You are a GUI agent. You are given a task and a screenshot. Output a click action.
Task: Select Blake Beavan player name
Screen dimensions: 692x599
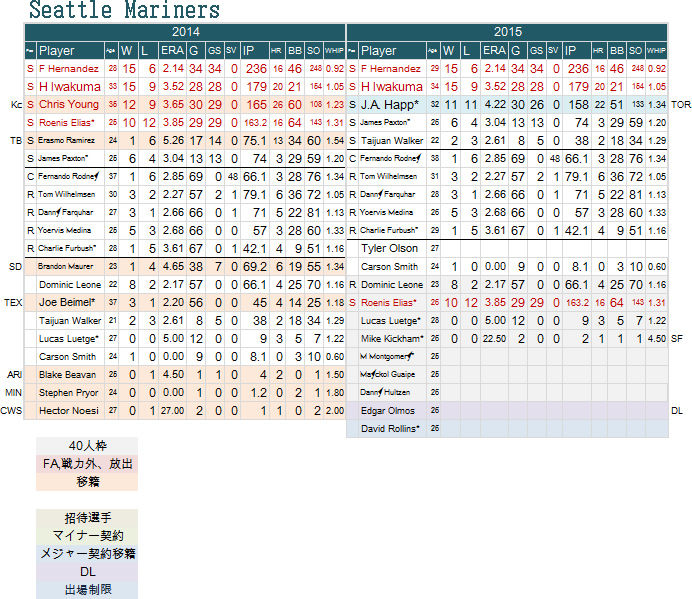(68, 375)
